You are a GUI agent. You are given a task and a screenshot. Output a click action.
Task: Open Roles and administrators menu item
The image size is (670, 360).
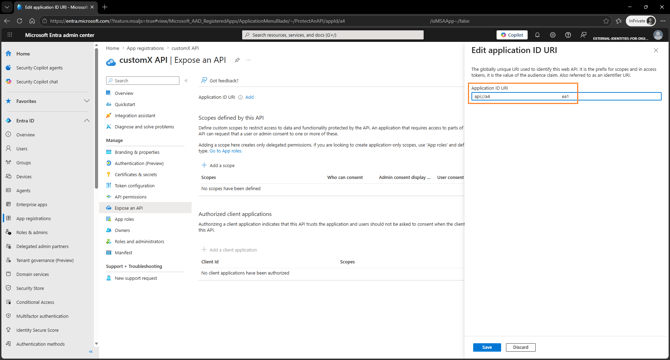pyautogui.click(x=139, y=241)
